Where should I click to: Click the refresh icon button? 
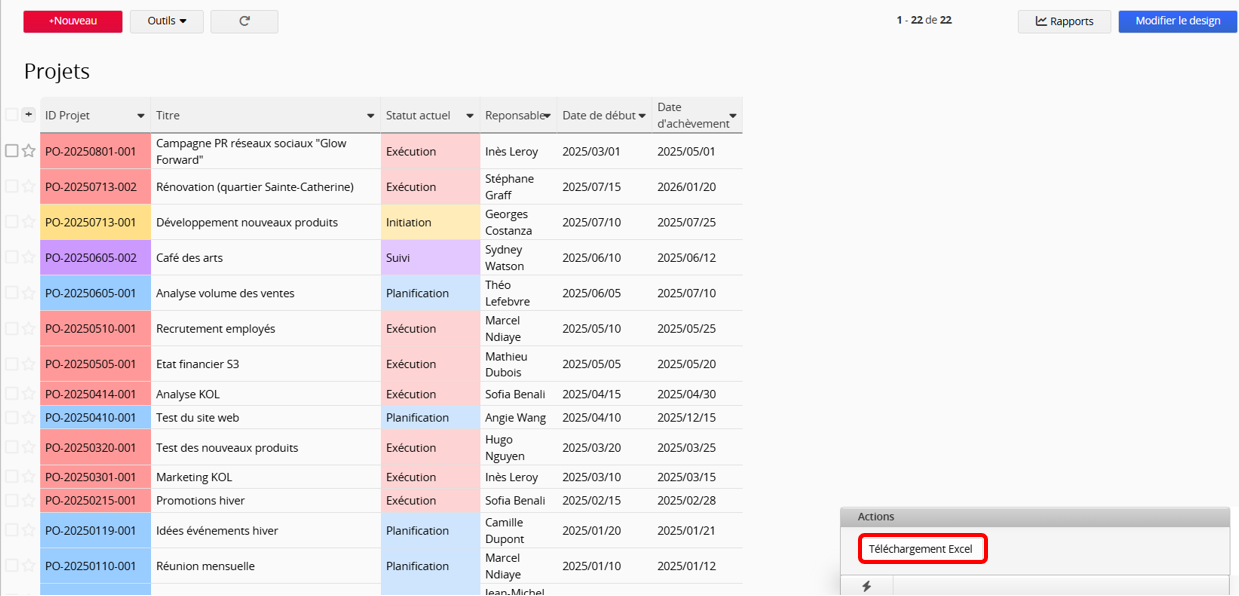click(244, 21)
